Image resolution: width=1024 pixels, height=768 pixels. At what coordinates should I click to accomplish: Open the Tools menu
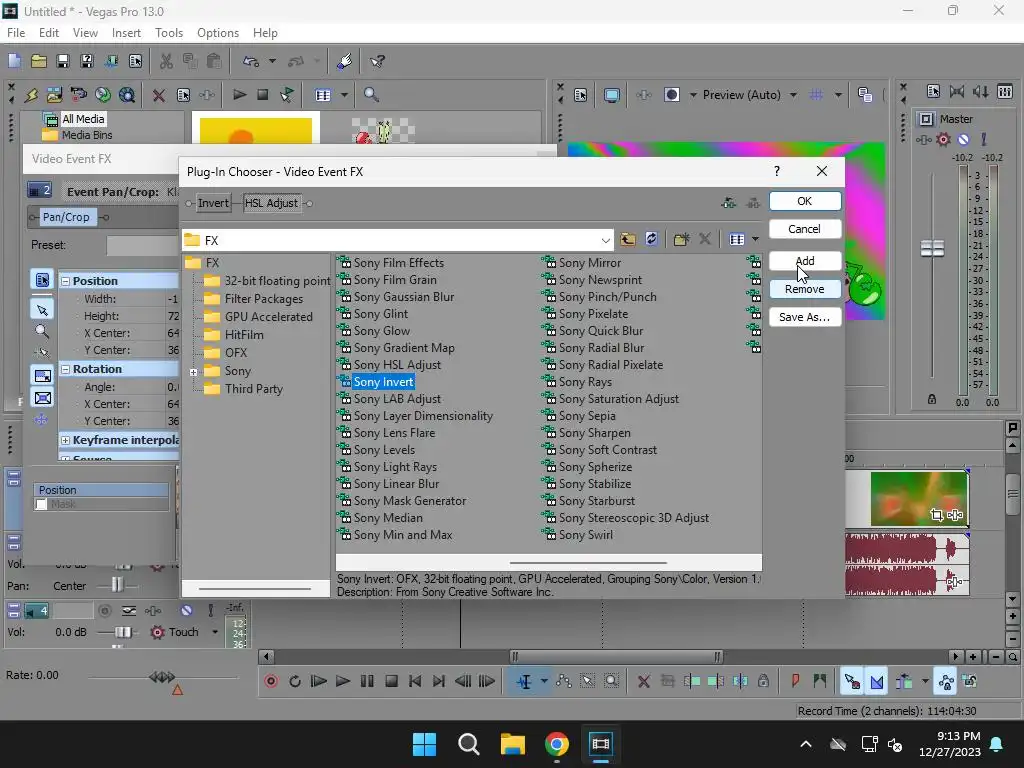point(169,33)
